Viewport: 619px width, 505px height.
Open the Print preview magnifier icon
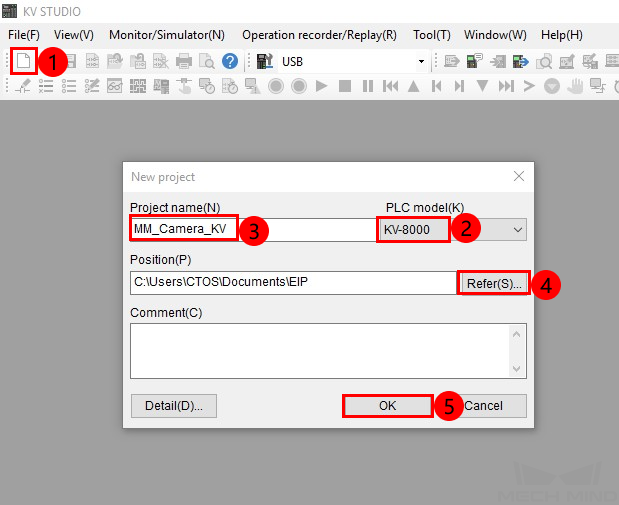(206, 61)
